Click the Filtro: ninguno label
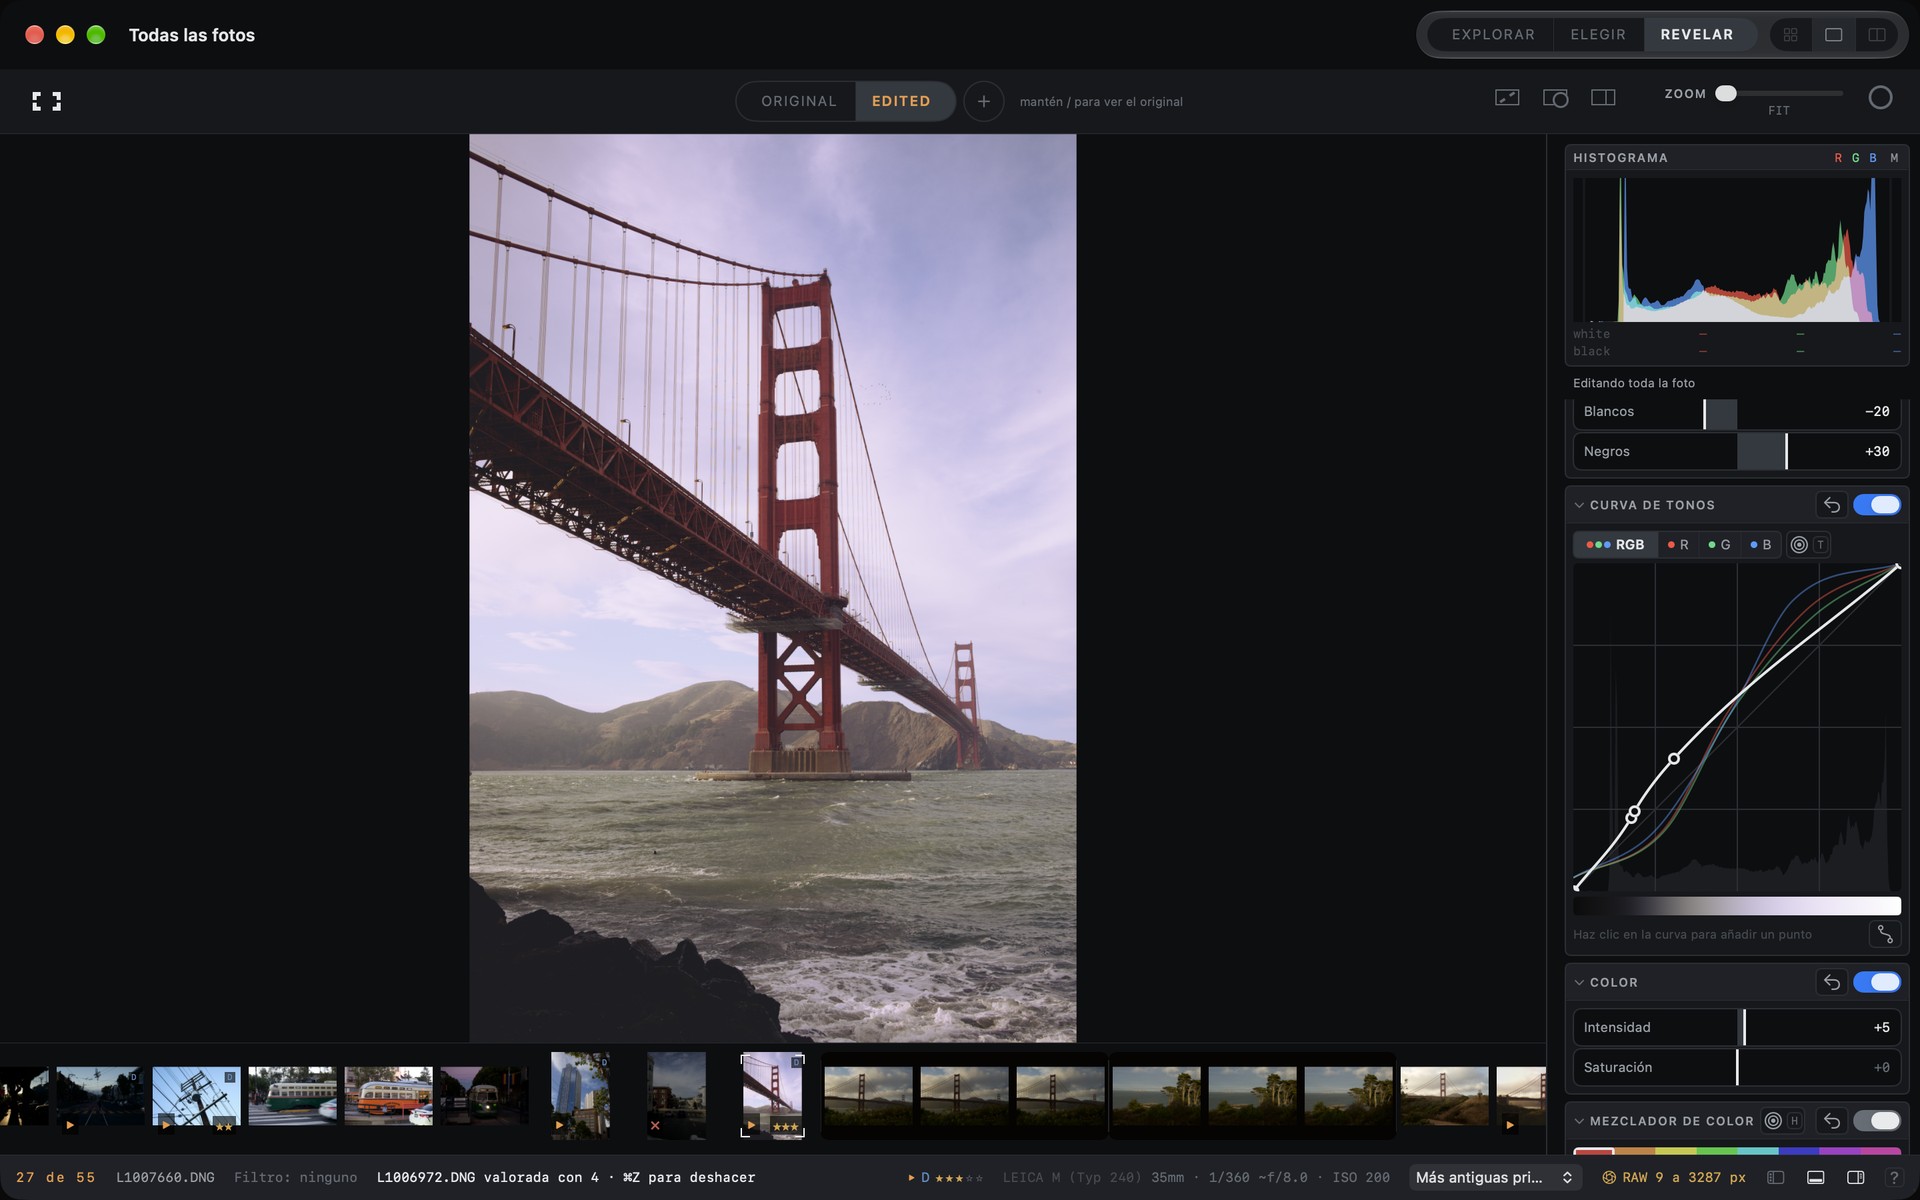Screen dimensions: 1920x1200 (x=295, y=1178)
